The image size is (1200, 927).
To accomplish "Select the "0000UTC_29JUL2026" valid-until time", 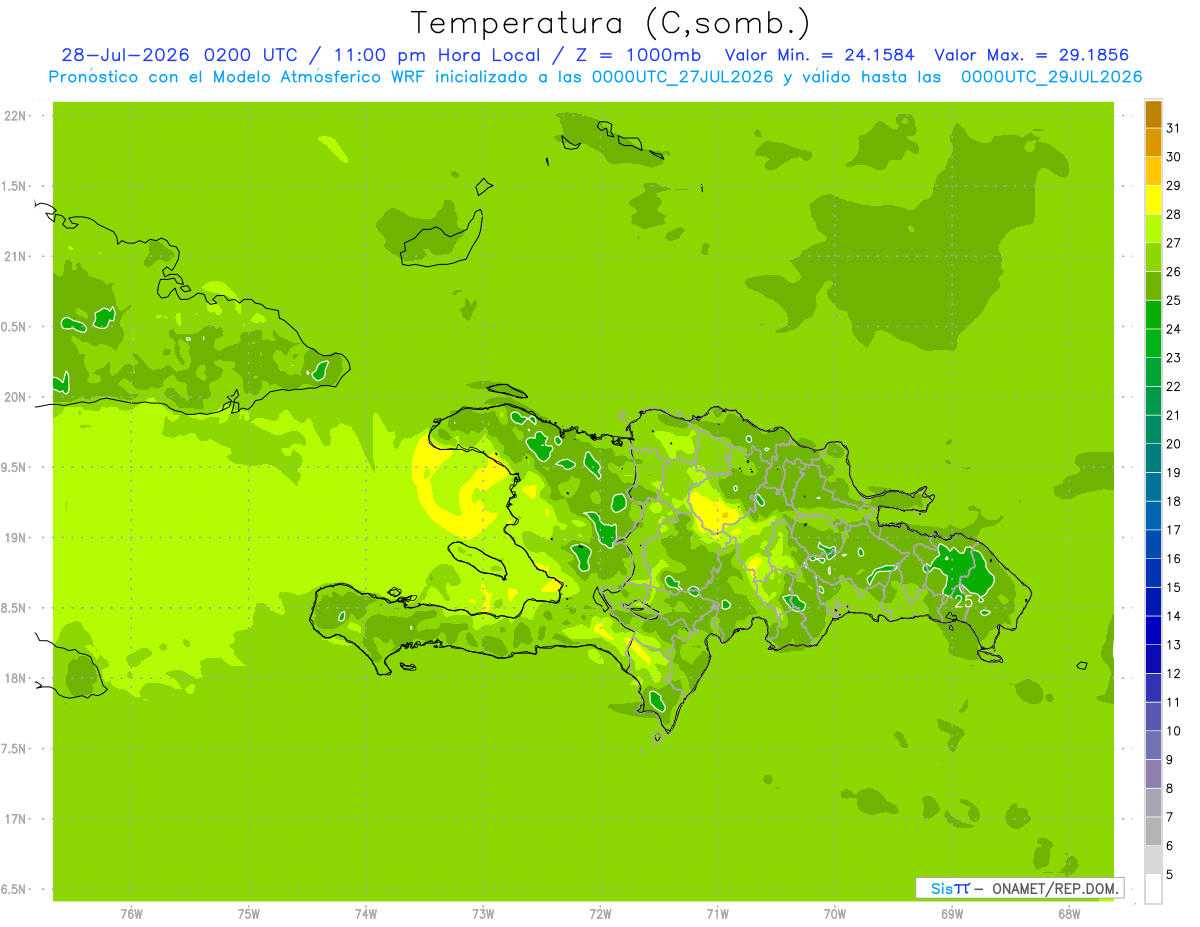I will coord(1052,77).
